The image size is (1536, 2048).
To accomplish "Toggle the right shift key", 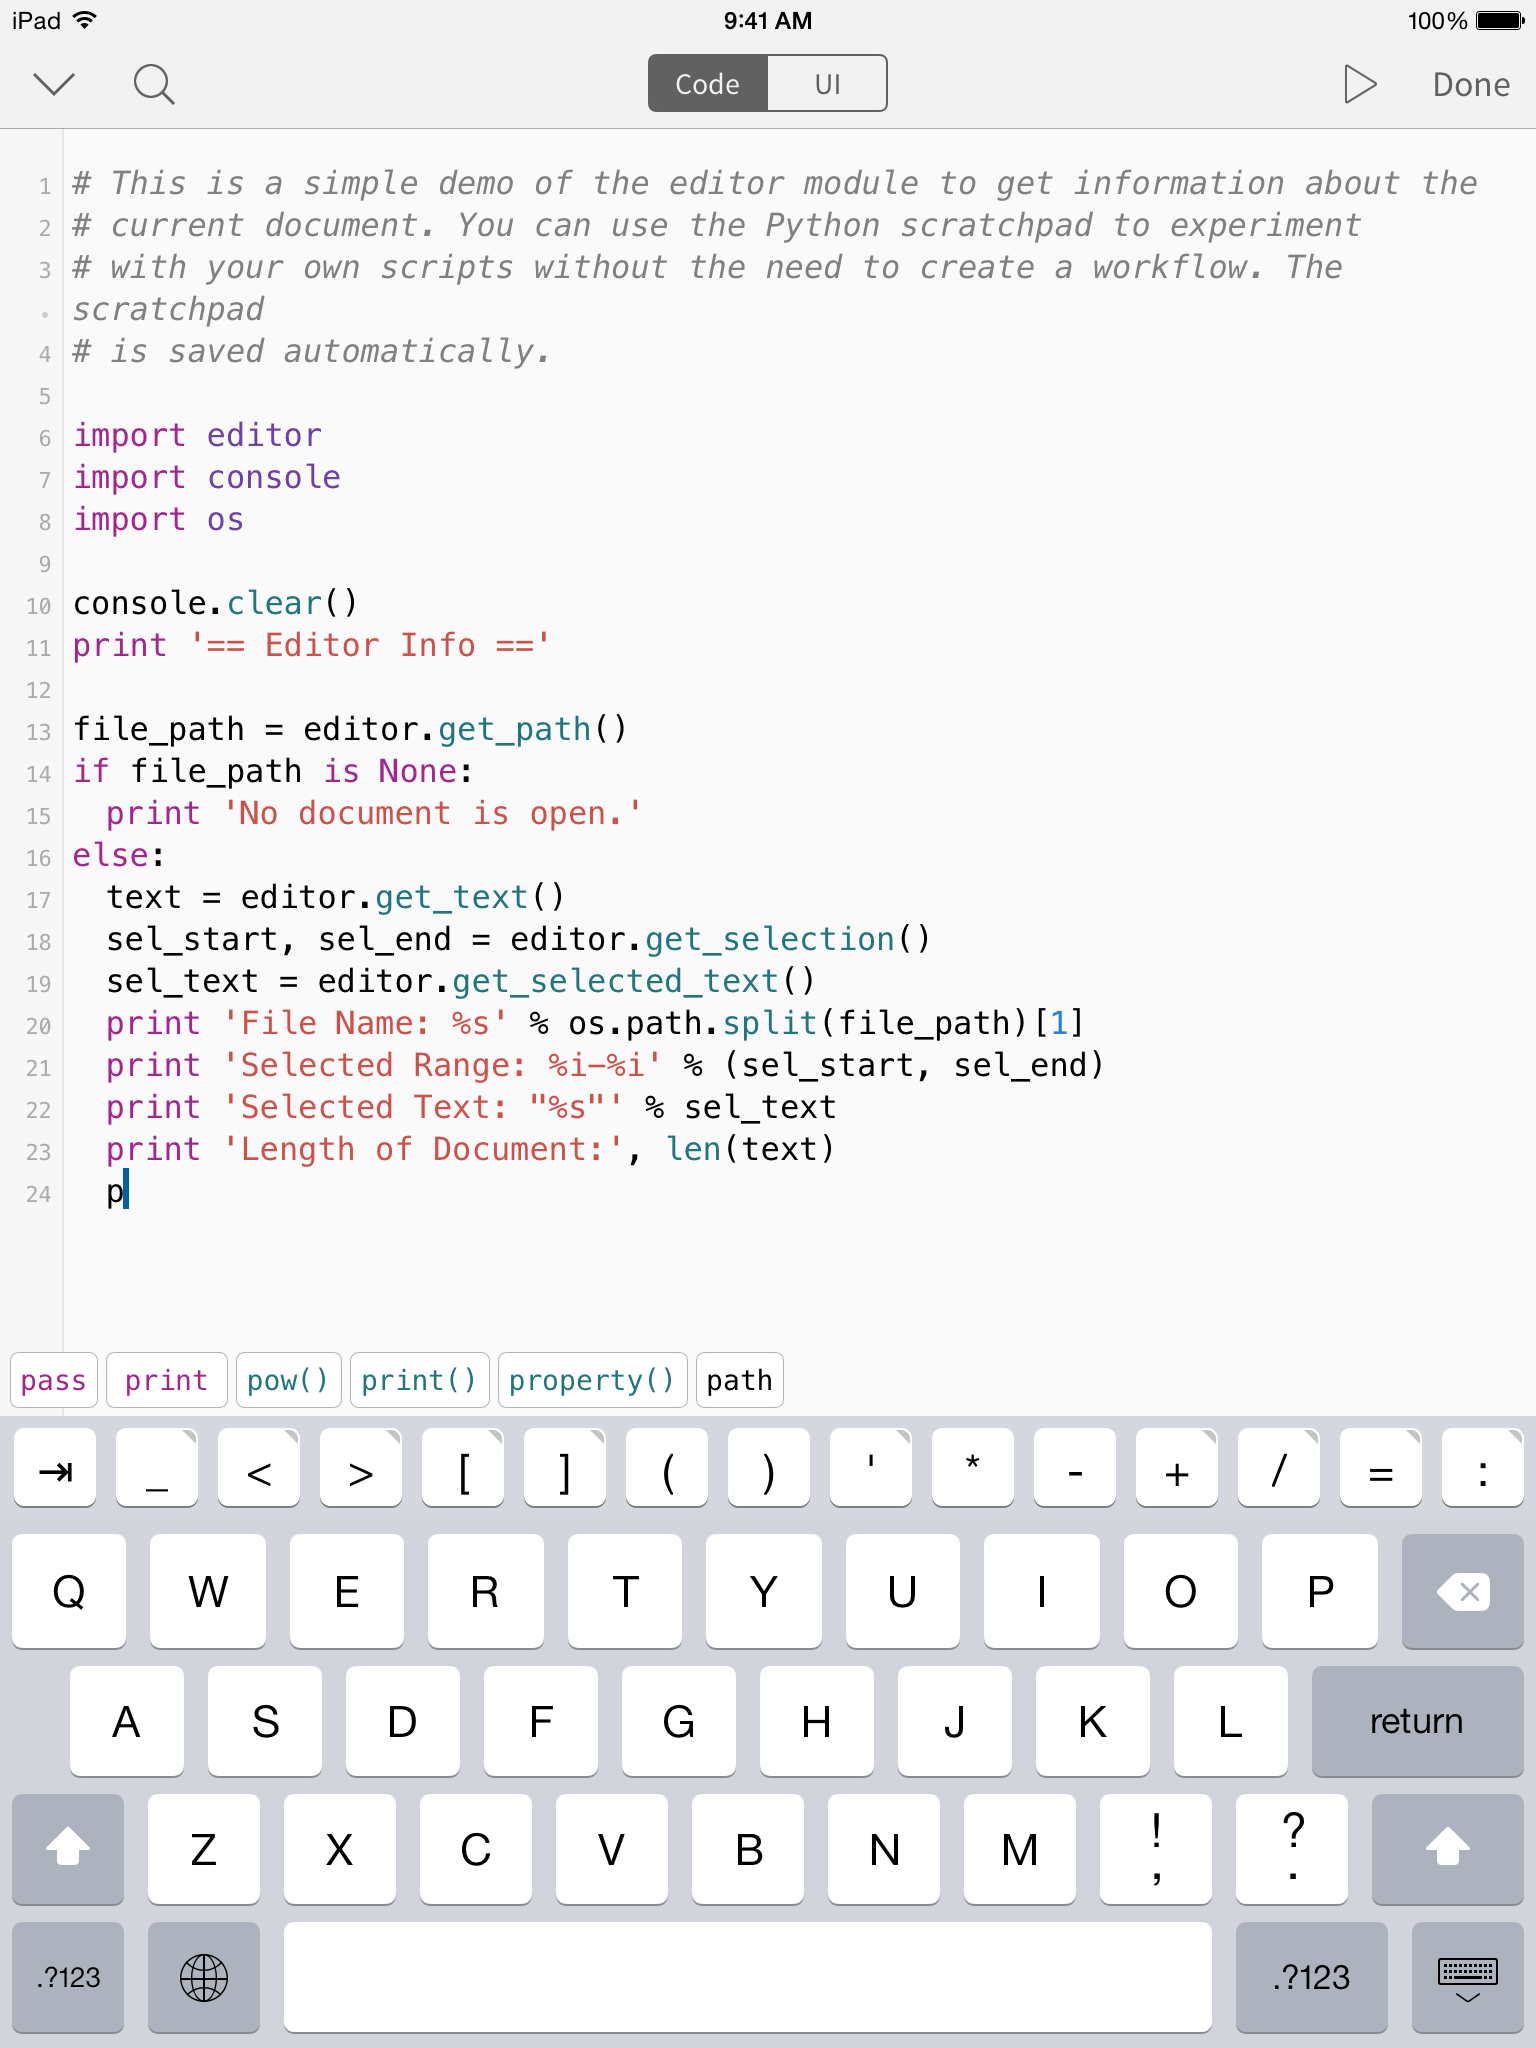I will (1447, 1849).
